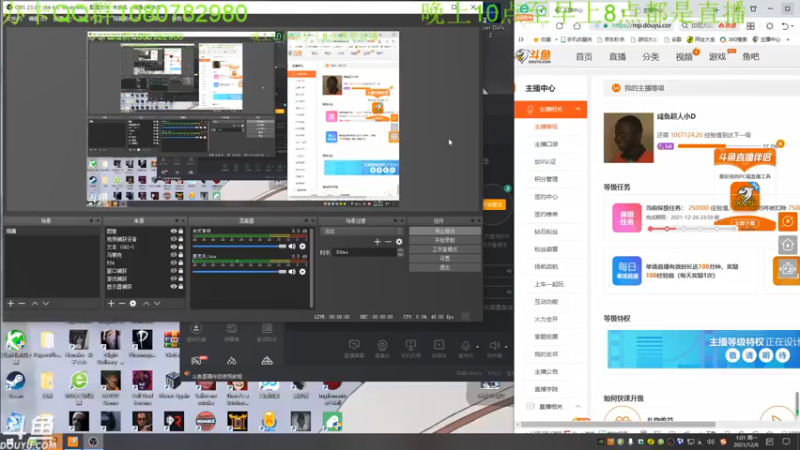
Task: Remove selected source in OBS sources panel
Action: click(122, 304)
